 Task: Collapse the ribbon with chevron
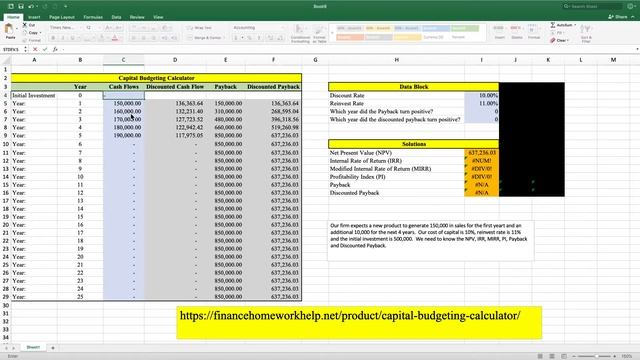point(633,17)
